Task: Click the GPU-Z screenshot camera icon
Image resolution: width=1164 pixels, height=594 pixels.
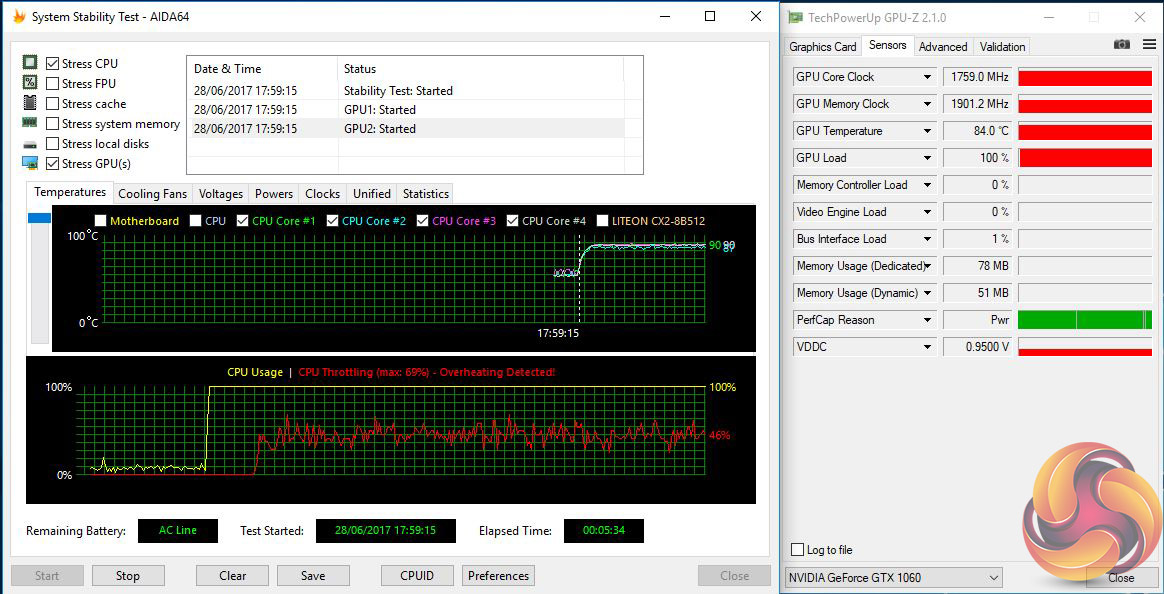Action: tap(1122, 45)
